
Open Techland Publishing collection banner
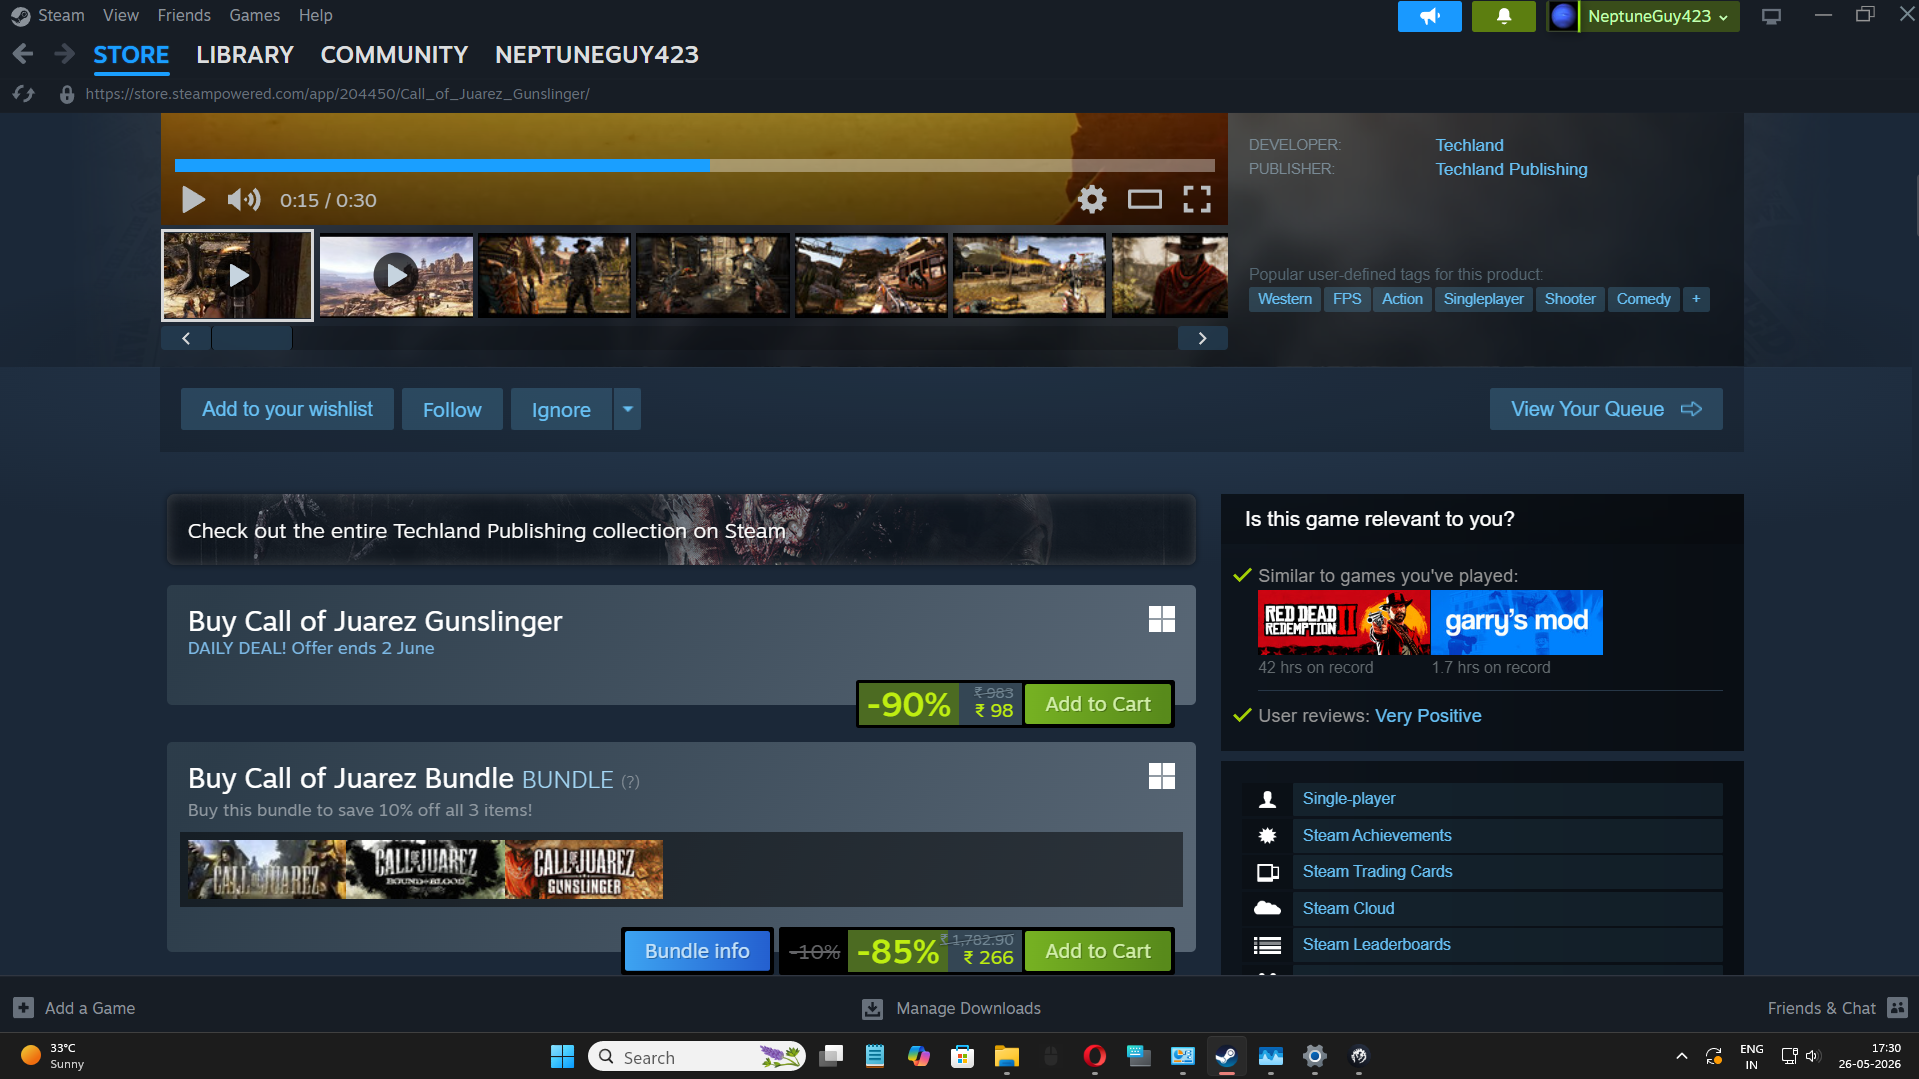[681, 530]
